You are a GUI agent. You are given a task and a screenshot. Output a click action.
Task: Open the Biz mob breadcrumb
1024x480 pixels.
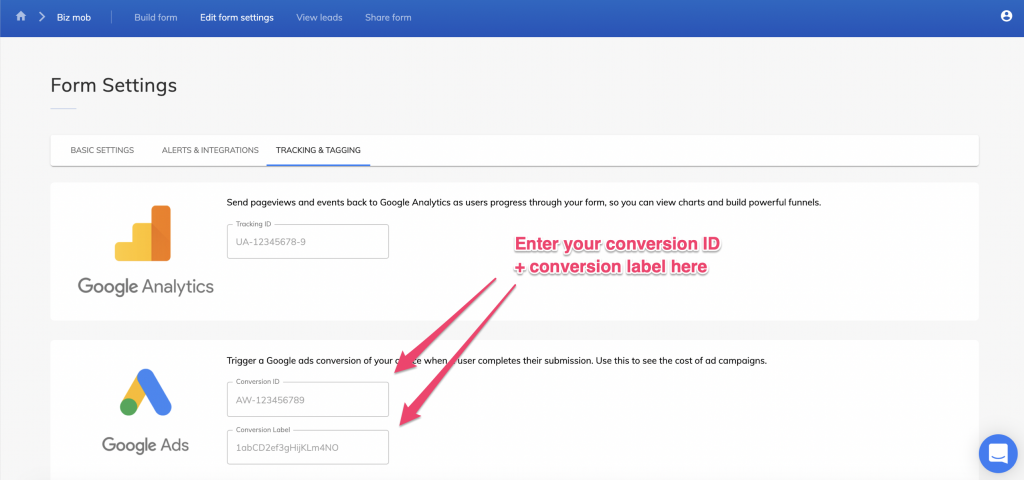coord(74,18)
